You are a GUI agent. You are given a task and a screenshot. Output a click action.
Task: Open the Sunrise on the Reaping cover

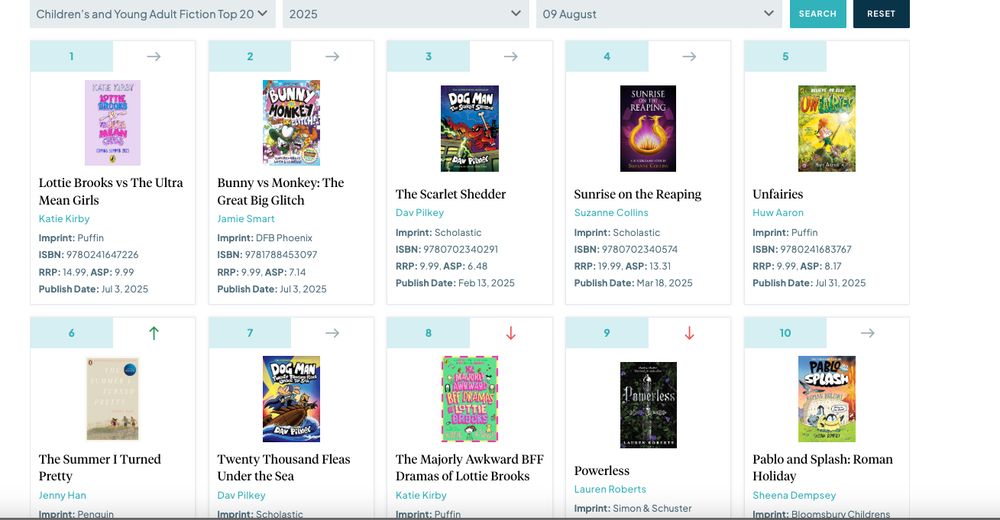[x=648, y=128]
